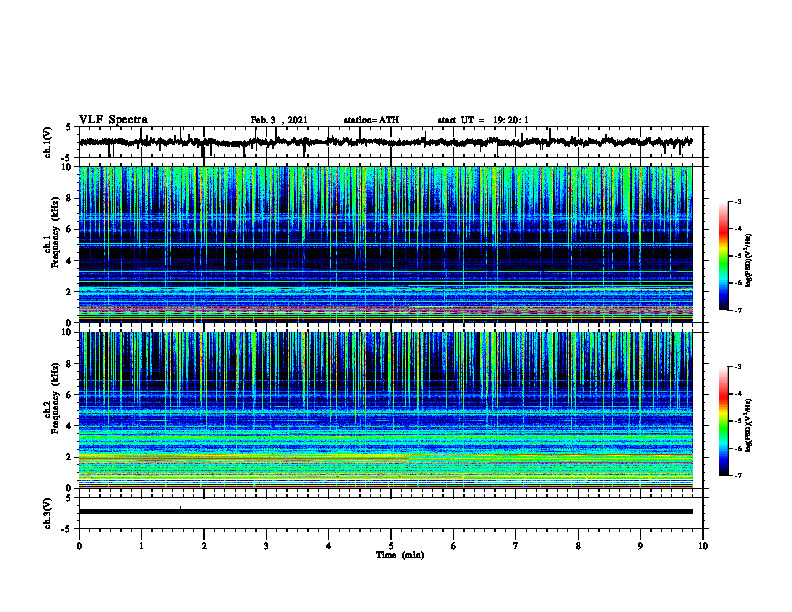The height and width of the screenshot is (612, 792).
Task: Click the log(PSD) label beside ch.1 colorbar
Action: [x=749, y=260]
